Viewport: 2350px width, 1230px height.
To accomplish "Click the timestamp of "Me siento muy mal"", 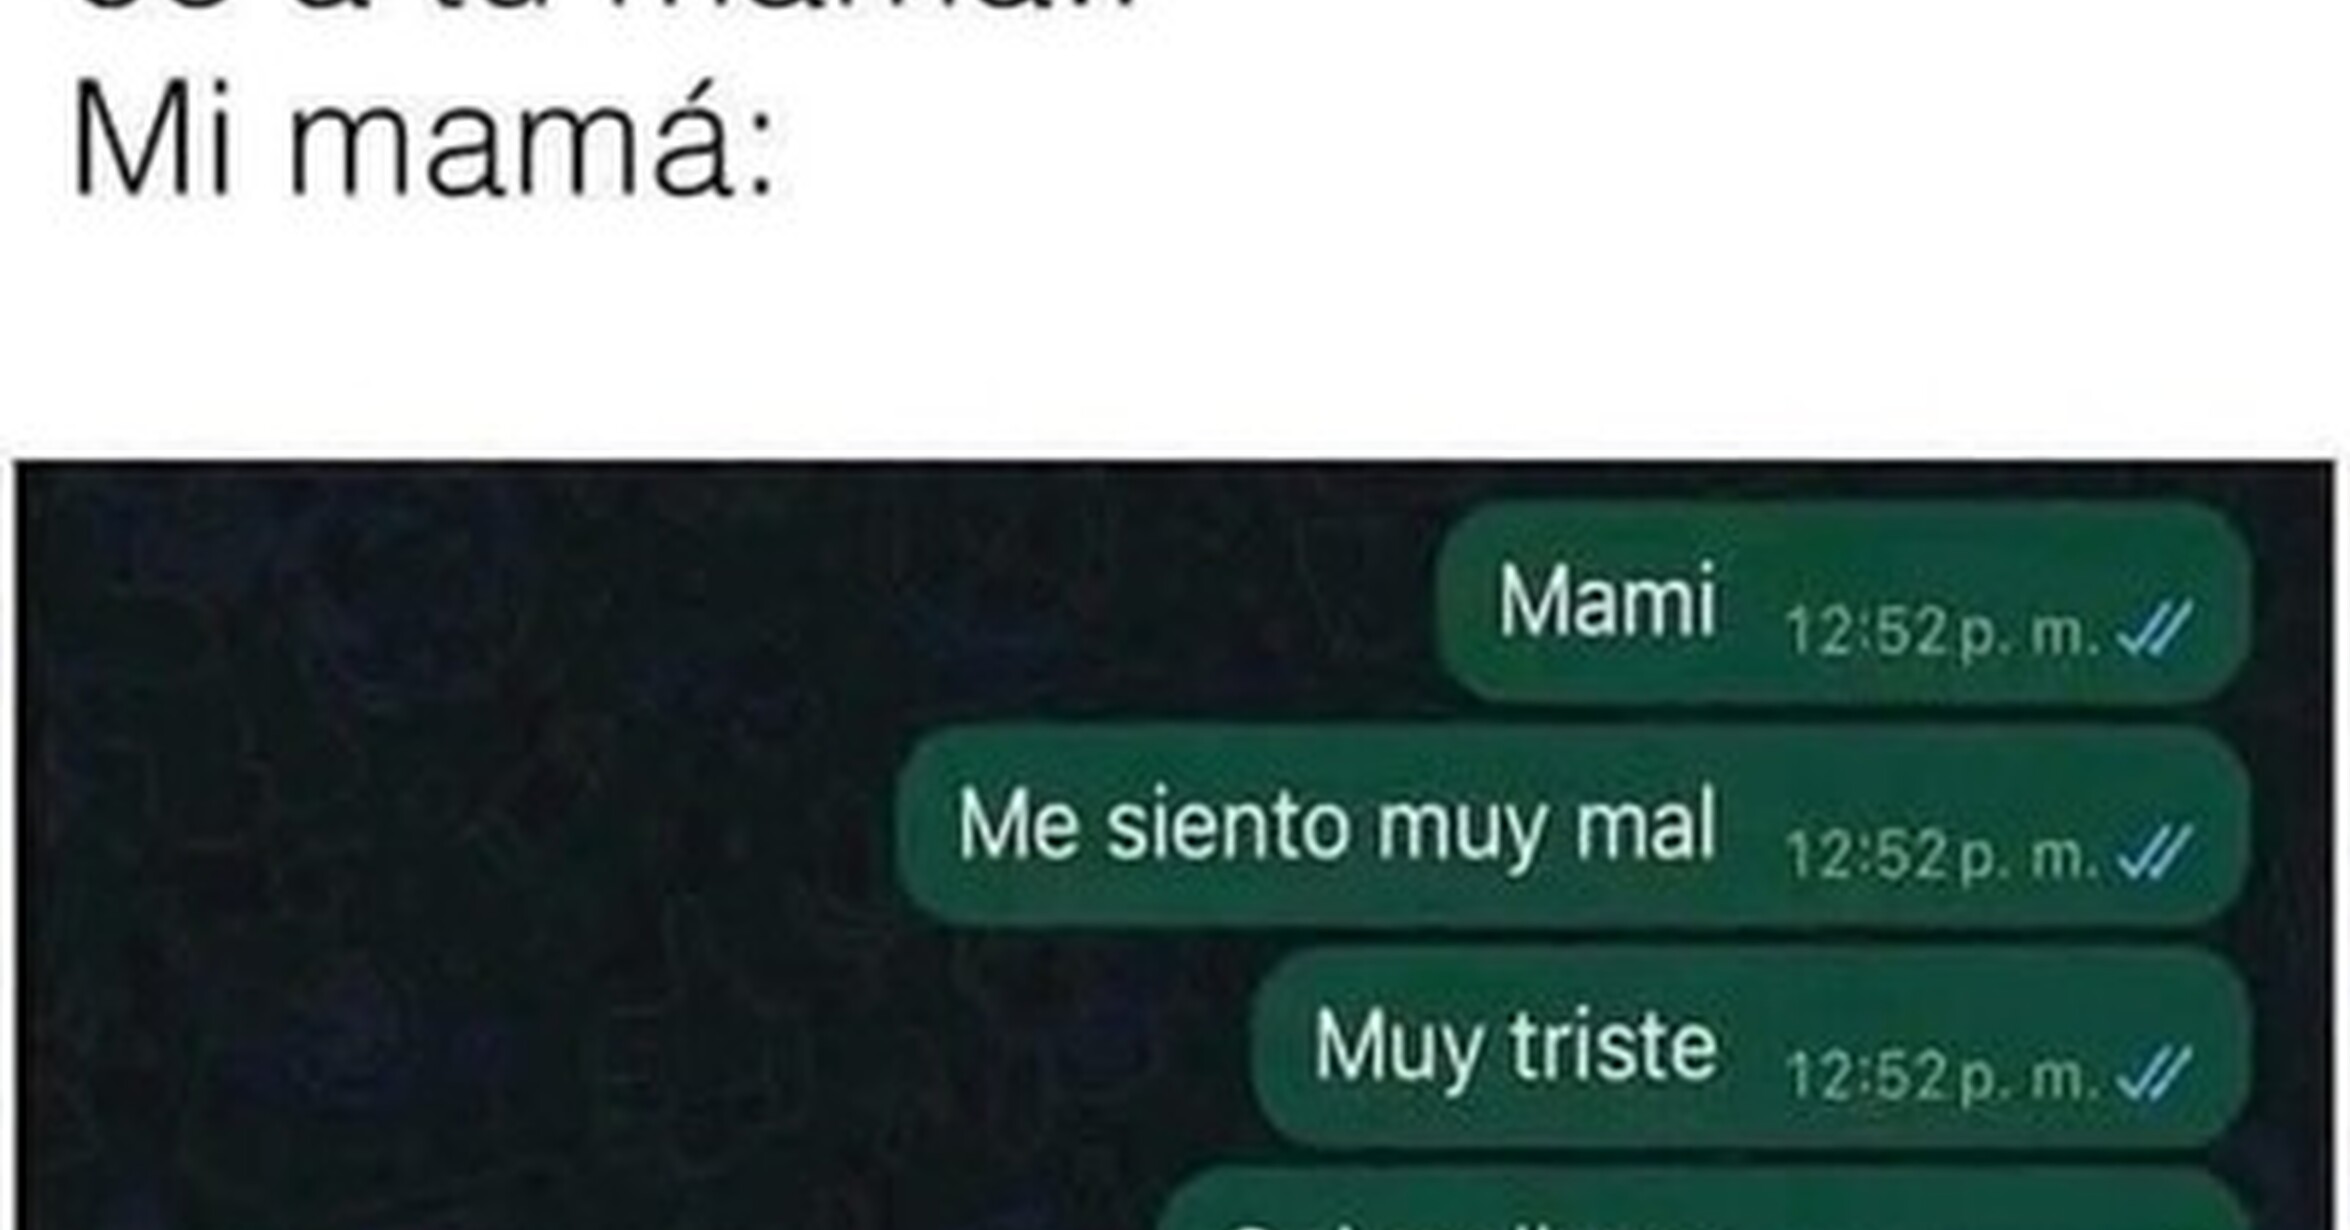I will tap(1942, 855).
